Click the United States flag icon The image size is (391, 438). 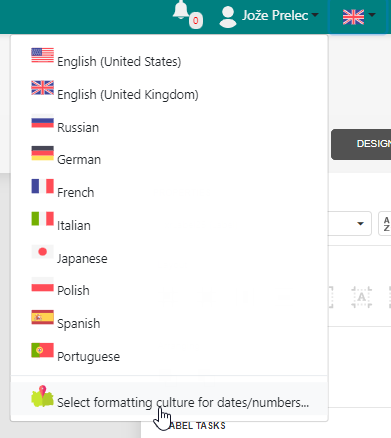pos(42,55)
